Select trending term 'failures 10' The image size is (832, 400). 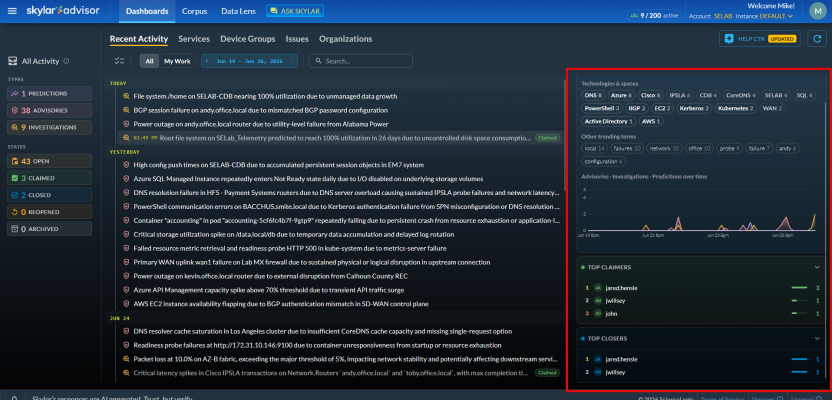627,149
